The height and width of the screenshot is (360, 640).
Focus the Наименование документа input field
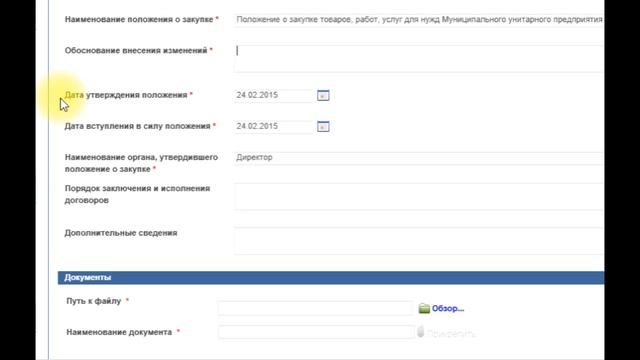click(x=316, y=332)
